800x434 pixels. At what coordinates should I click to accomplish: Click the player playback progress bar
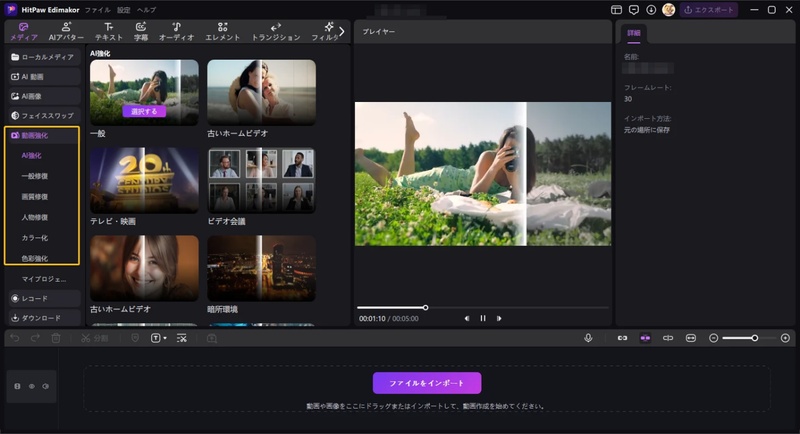pyautogui.click(x=482, y=307)
